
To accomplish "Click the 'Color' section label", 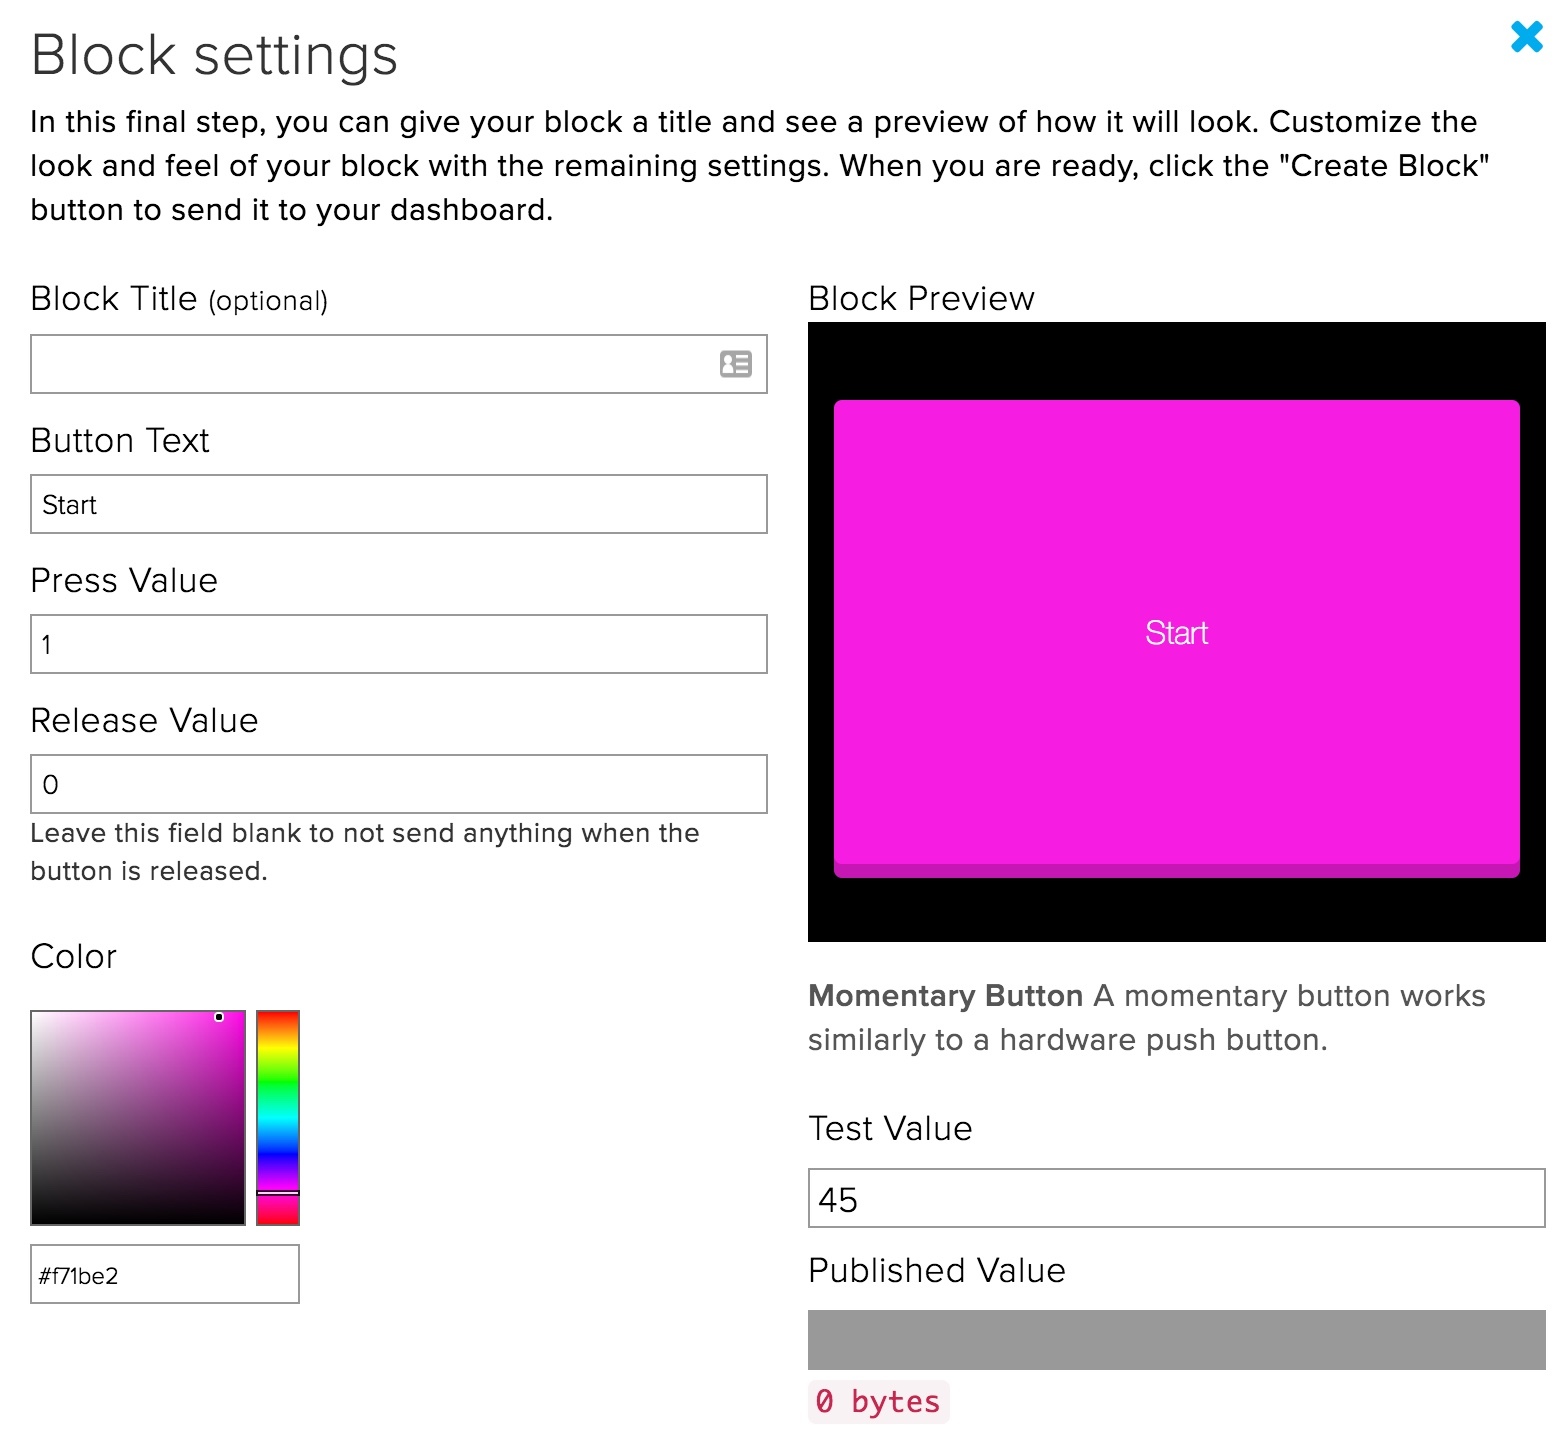I will point(74,956).
